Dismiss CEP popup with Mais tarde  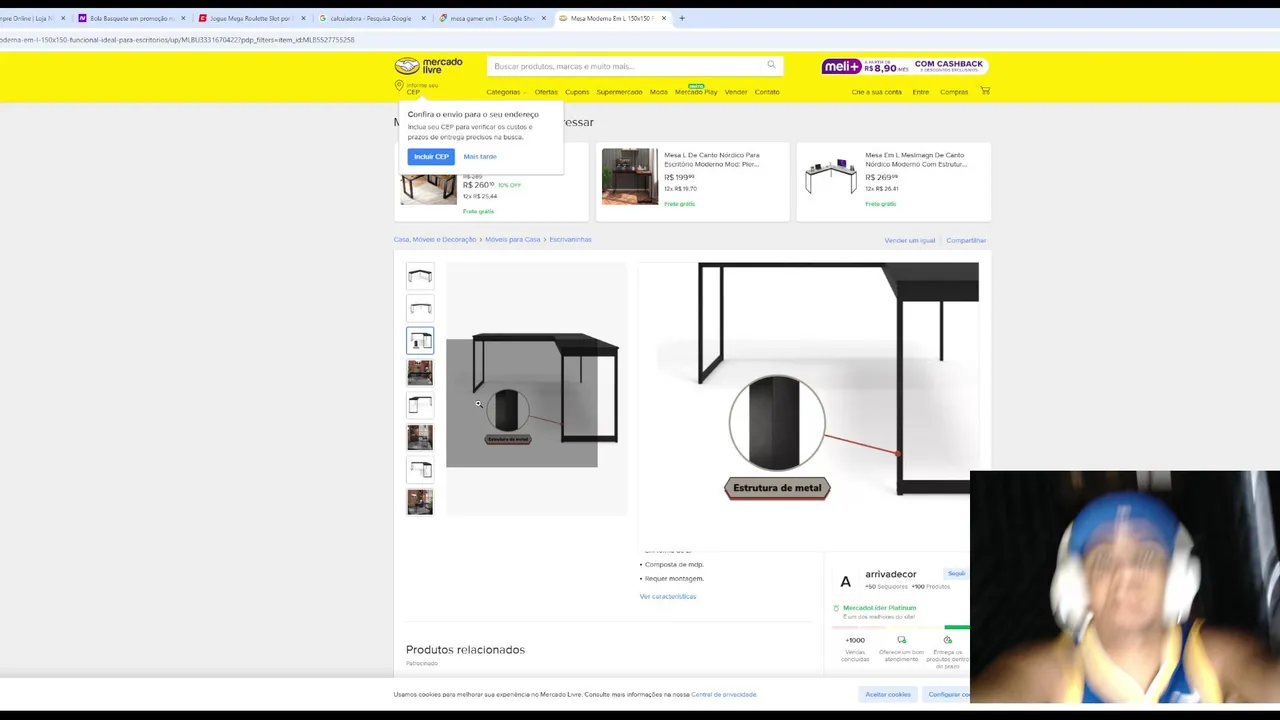point(480,156)
